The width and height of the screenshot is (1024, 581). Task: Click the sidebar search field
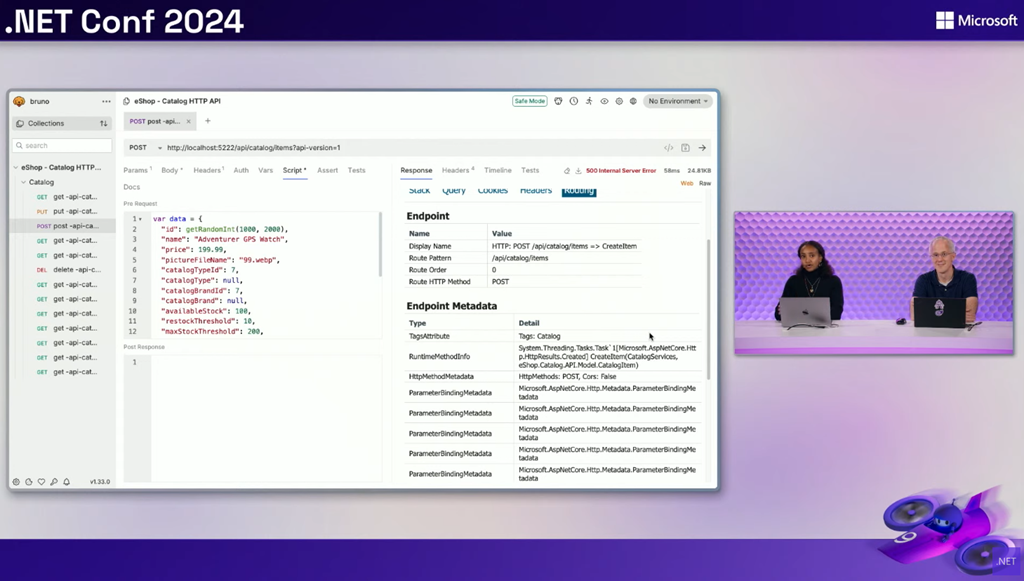(62, 146)
